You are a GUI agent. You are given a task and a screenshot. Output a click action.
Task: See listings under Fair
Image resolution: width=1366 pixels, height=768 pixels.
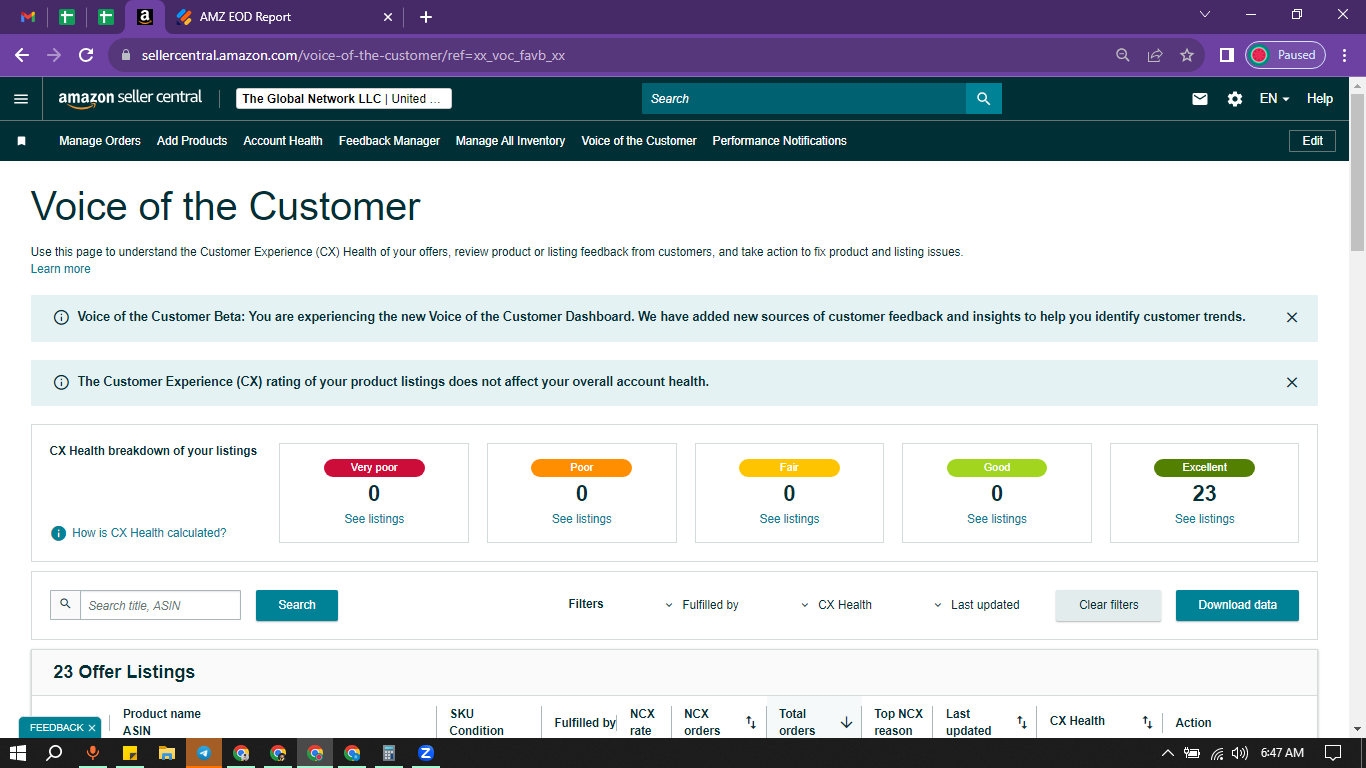pos(789,519)
